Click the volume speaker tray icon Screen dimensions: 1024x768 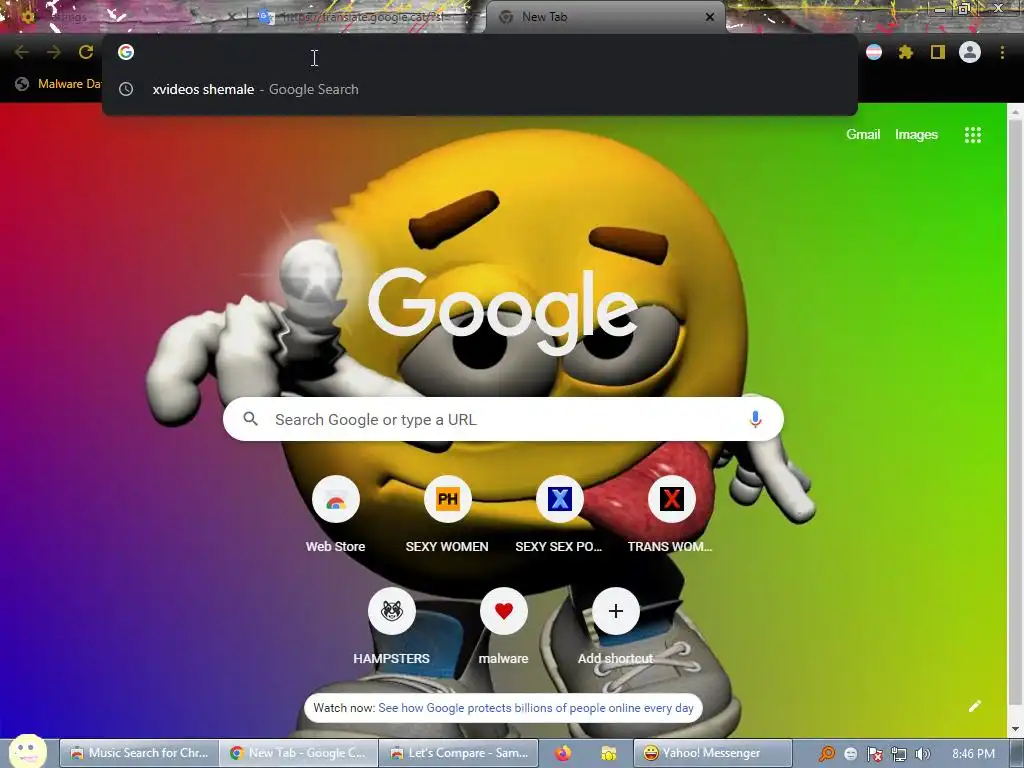pyautogui.click(x=922, y=754)
